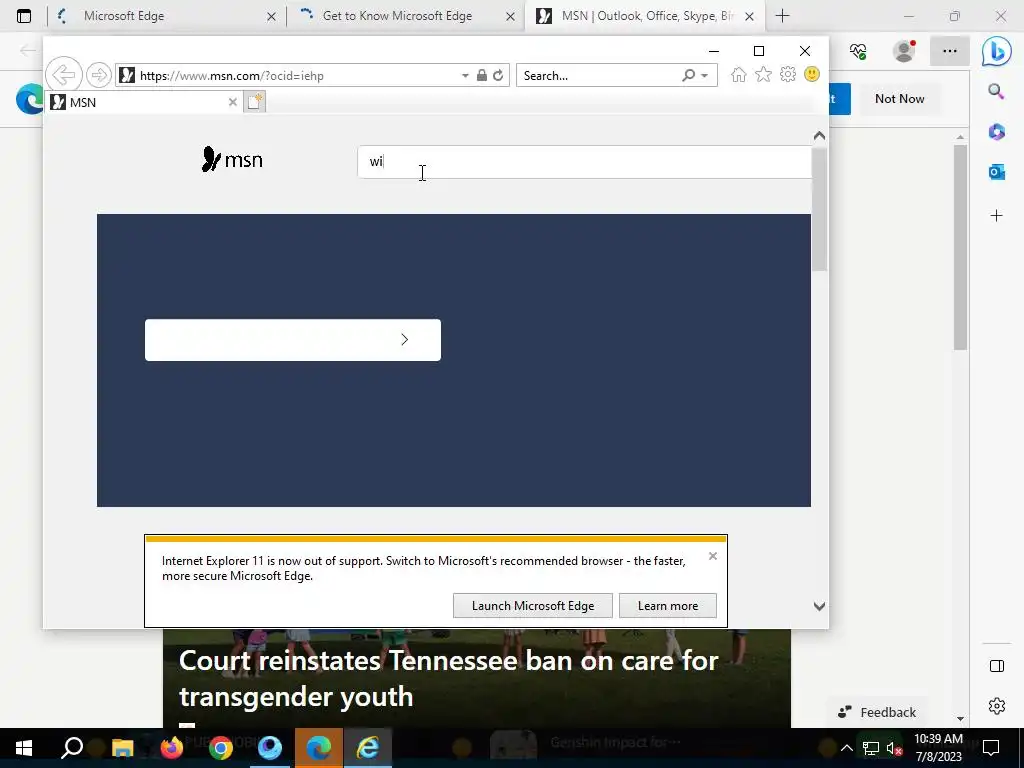1024x768 pixels.
Task: Open the Outlook sidebar icon
Action: click(x=996, y=172)
